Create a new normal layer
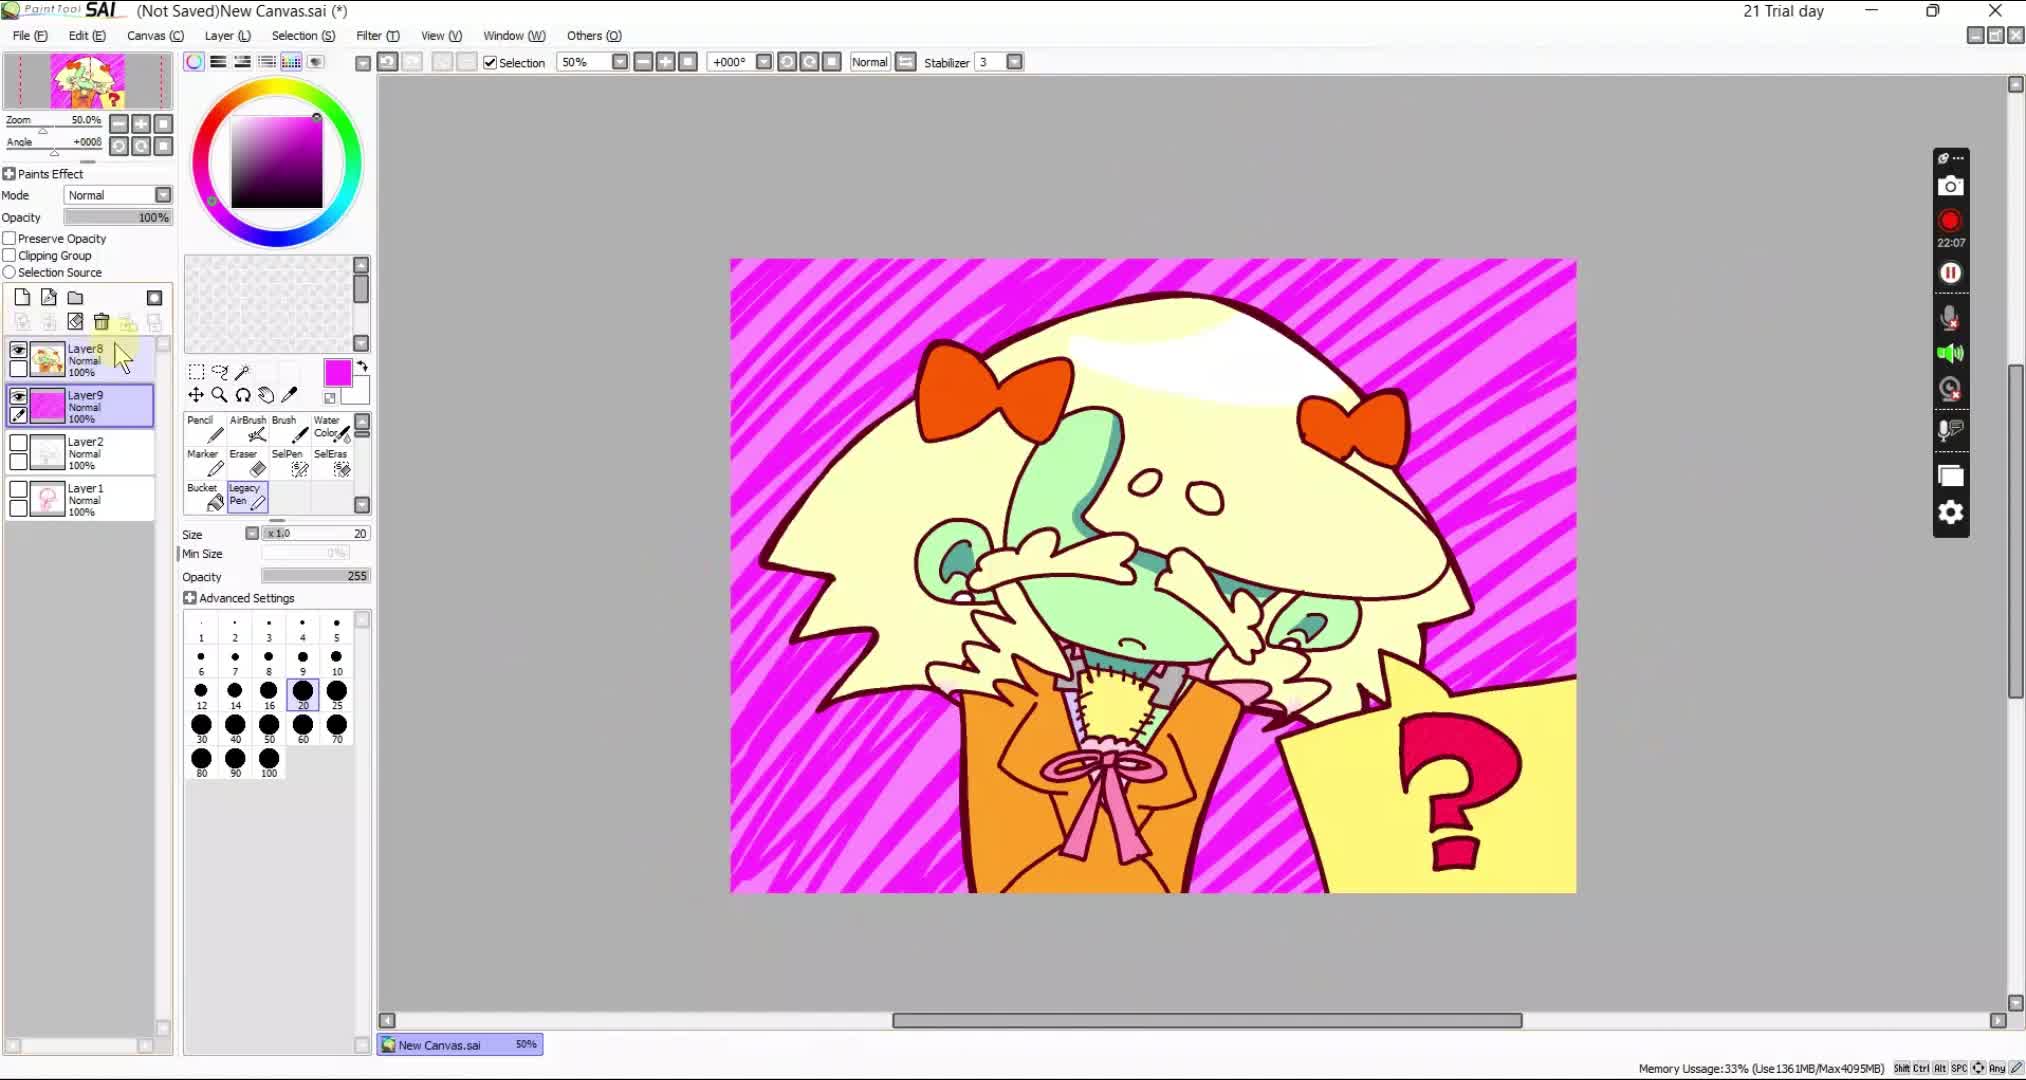The width and height of the screenshot is (2026, 1080). click(x=22, y=297)
